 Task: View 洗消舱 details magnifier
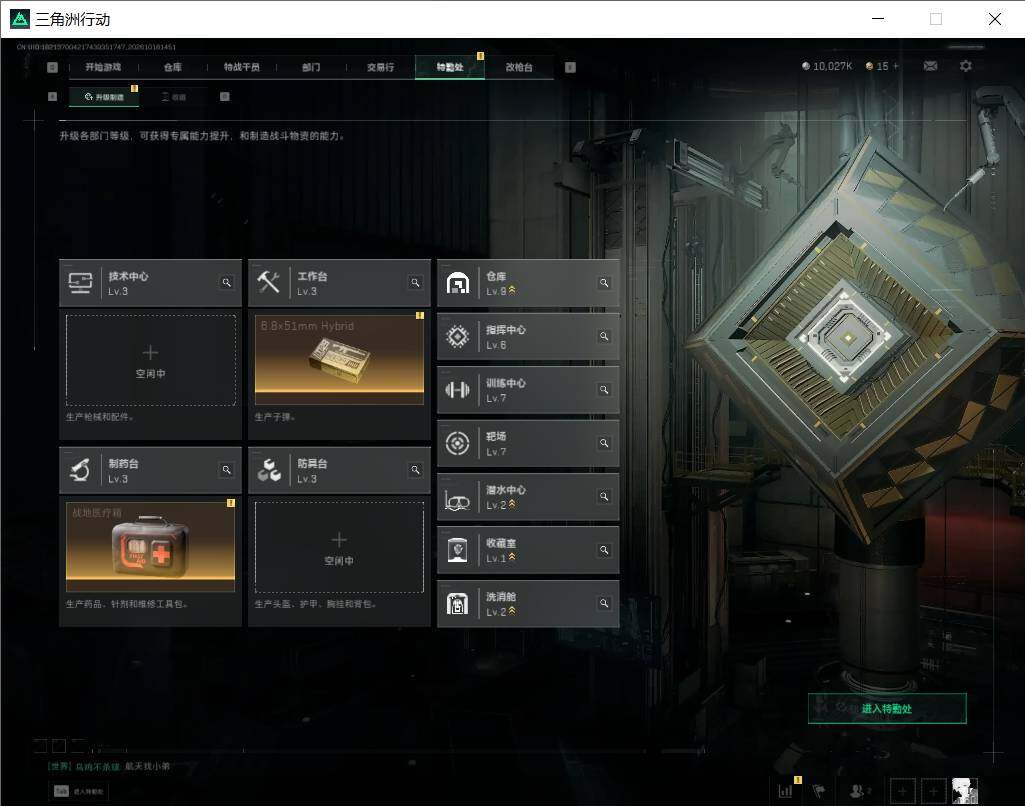[604, 603]
